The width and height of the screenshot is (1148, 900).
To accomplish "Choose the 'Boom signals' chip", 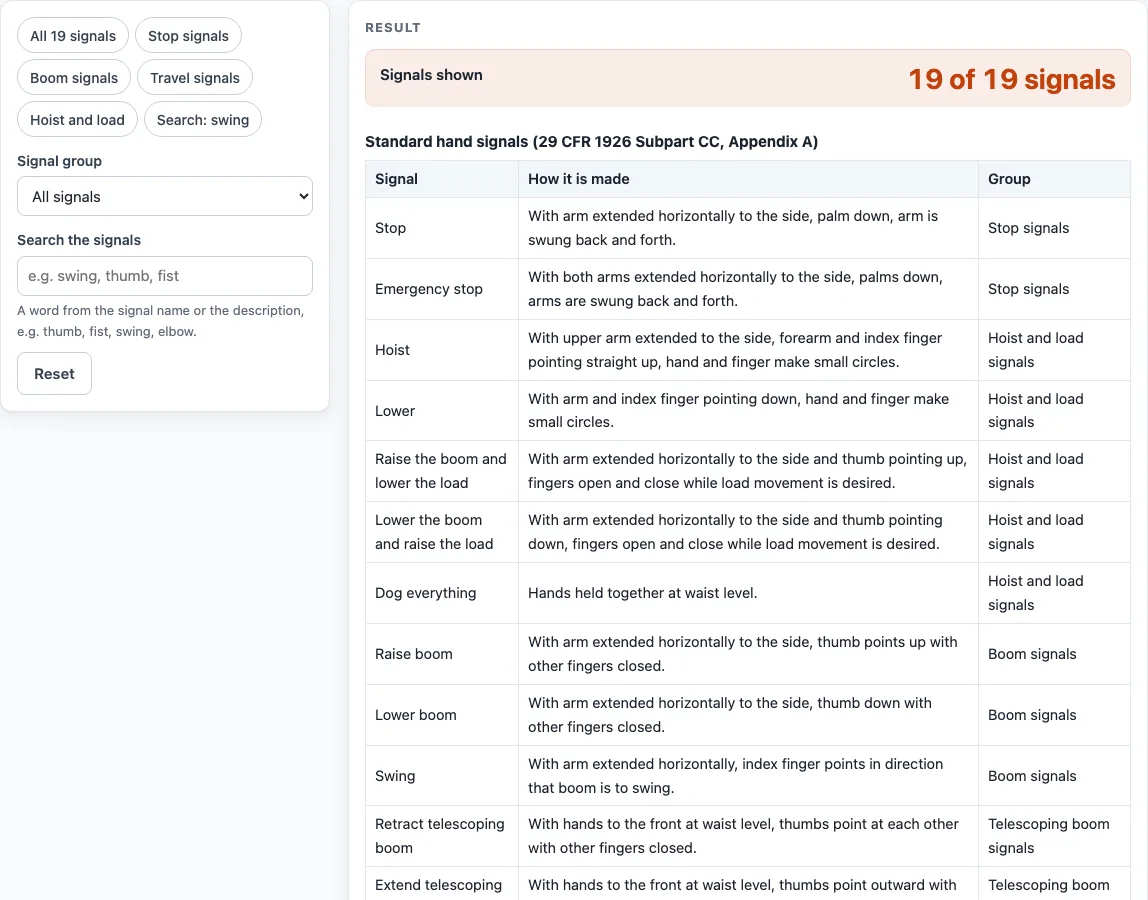I will [x=74, y=78].
